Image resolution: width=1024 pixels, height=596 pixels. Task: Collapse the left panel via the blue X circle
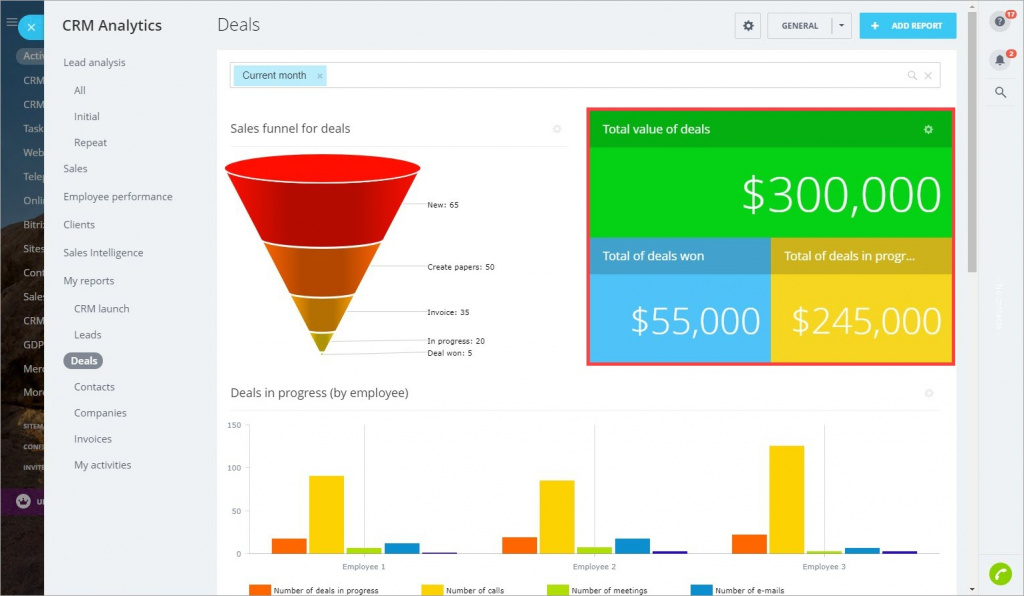(x=30, y=26)
